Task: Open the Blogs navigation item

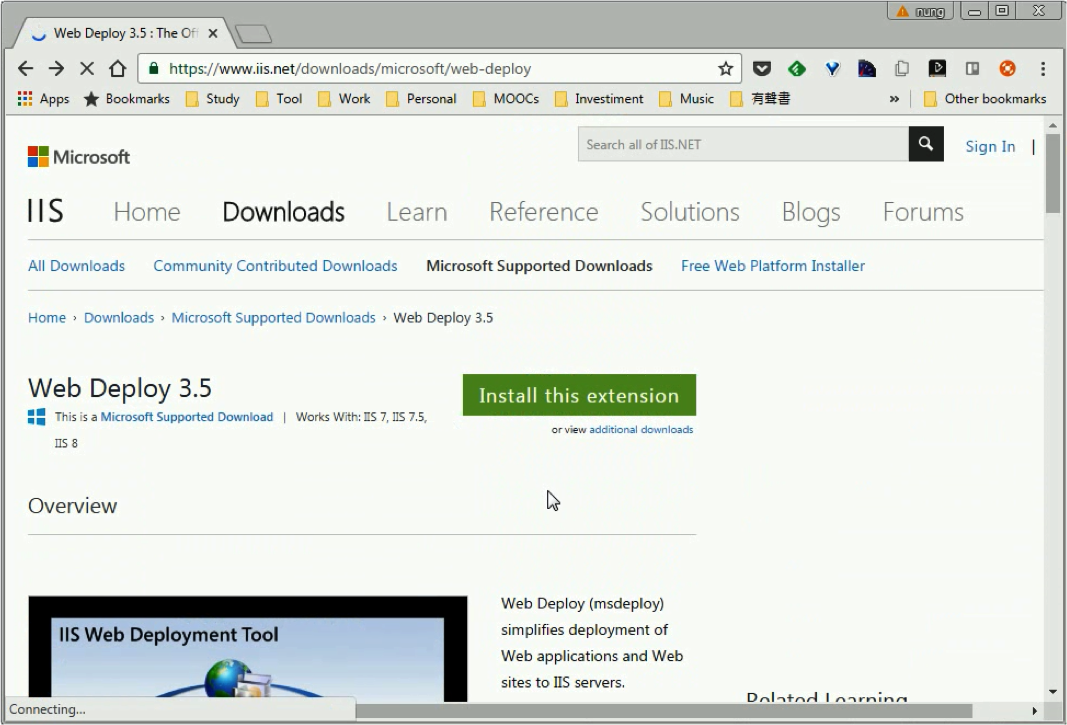Action: point(811,212)
